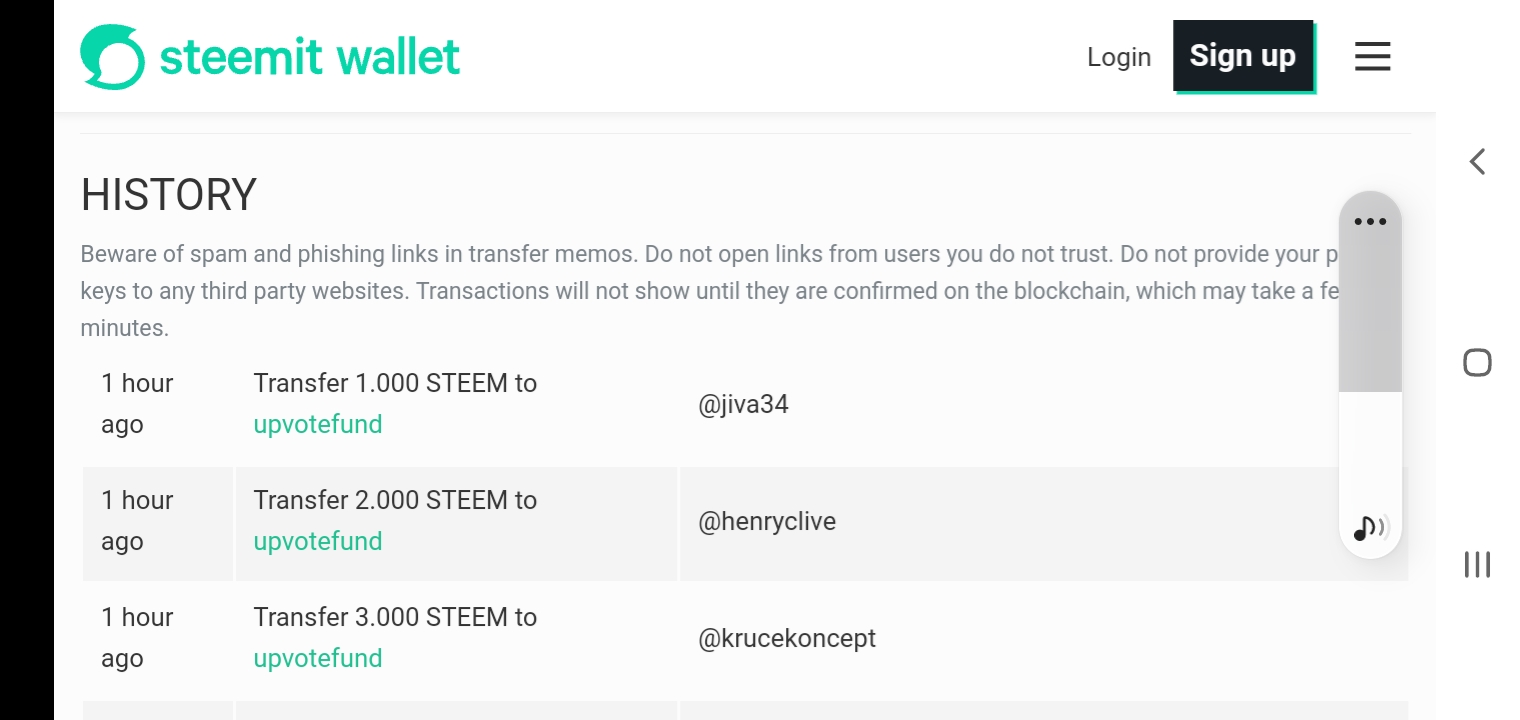The width and height of the screenshot is (1520, 720).
Task: Click the "Transfer 1.000 STEEM to" text
Action: [395, 383]
